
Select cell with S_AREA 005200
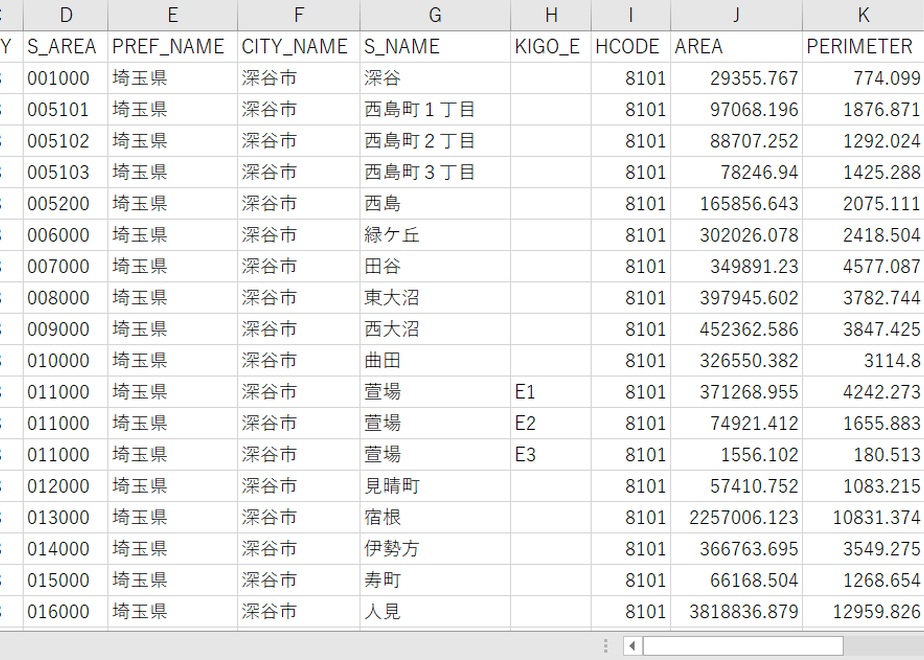[65, 203]
